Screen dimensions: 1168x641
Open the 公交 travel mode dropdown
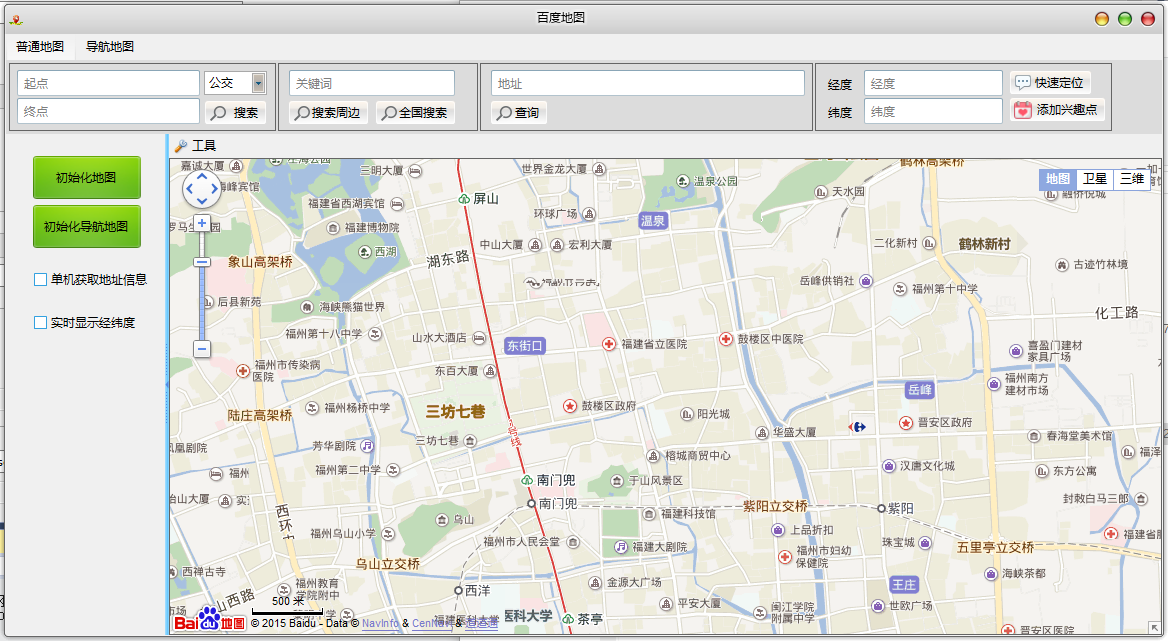pyautogui.click(x=258, y=83)
